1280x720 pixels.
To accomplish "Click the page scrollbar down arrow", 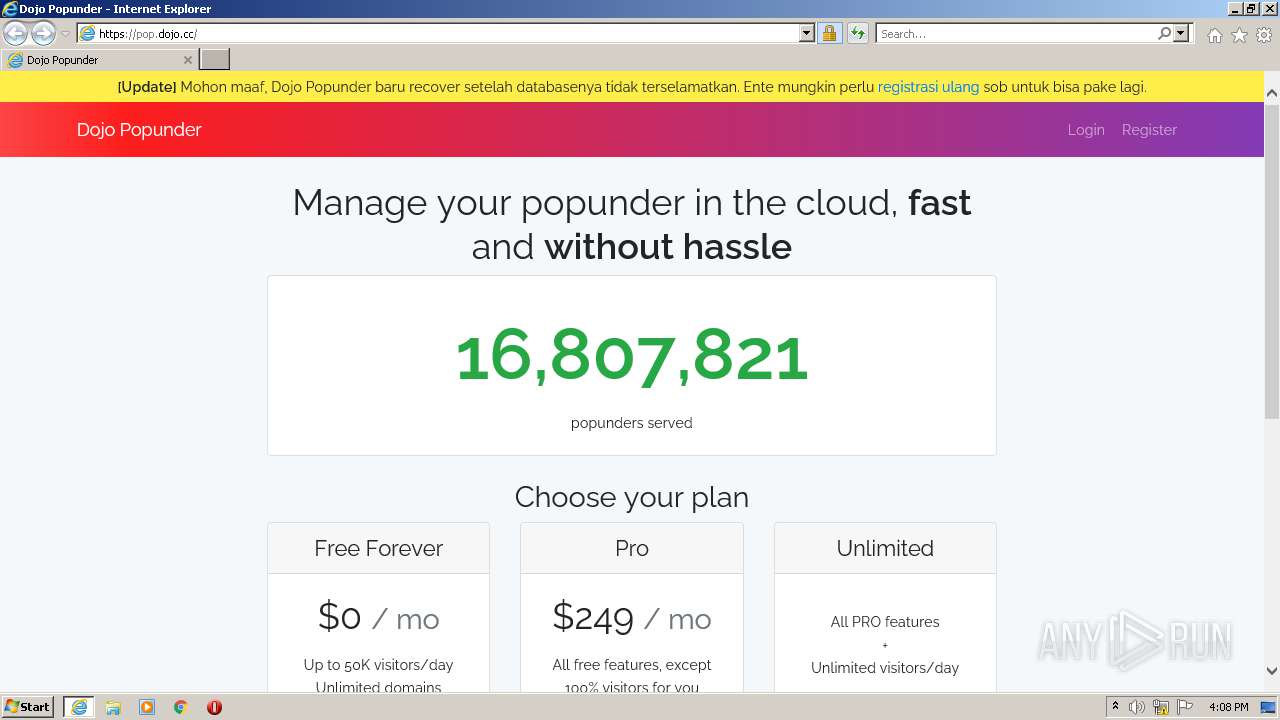I will tap(1272, 671).
